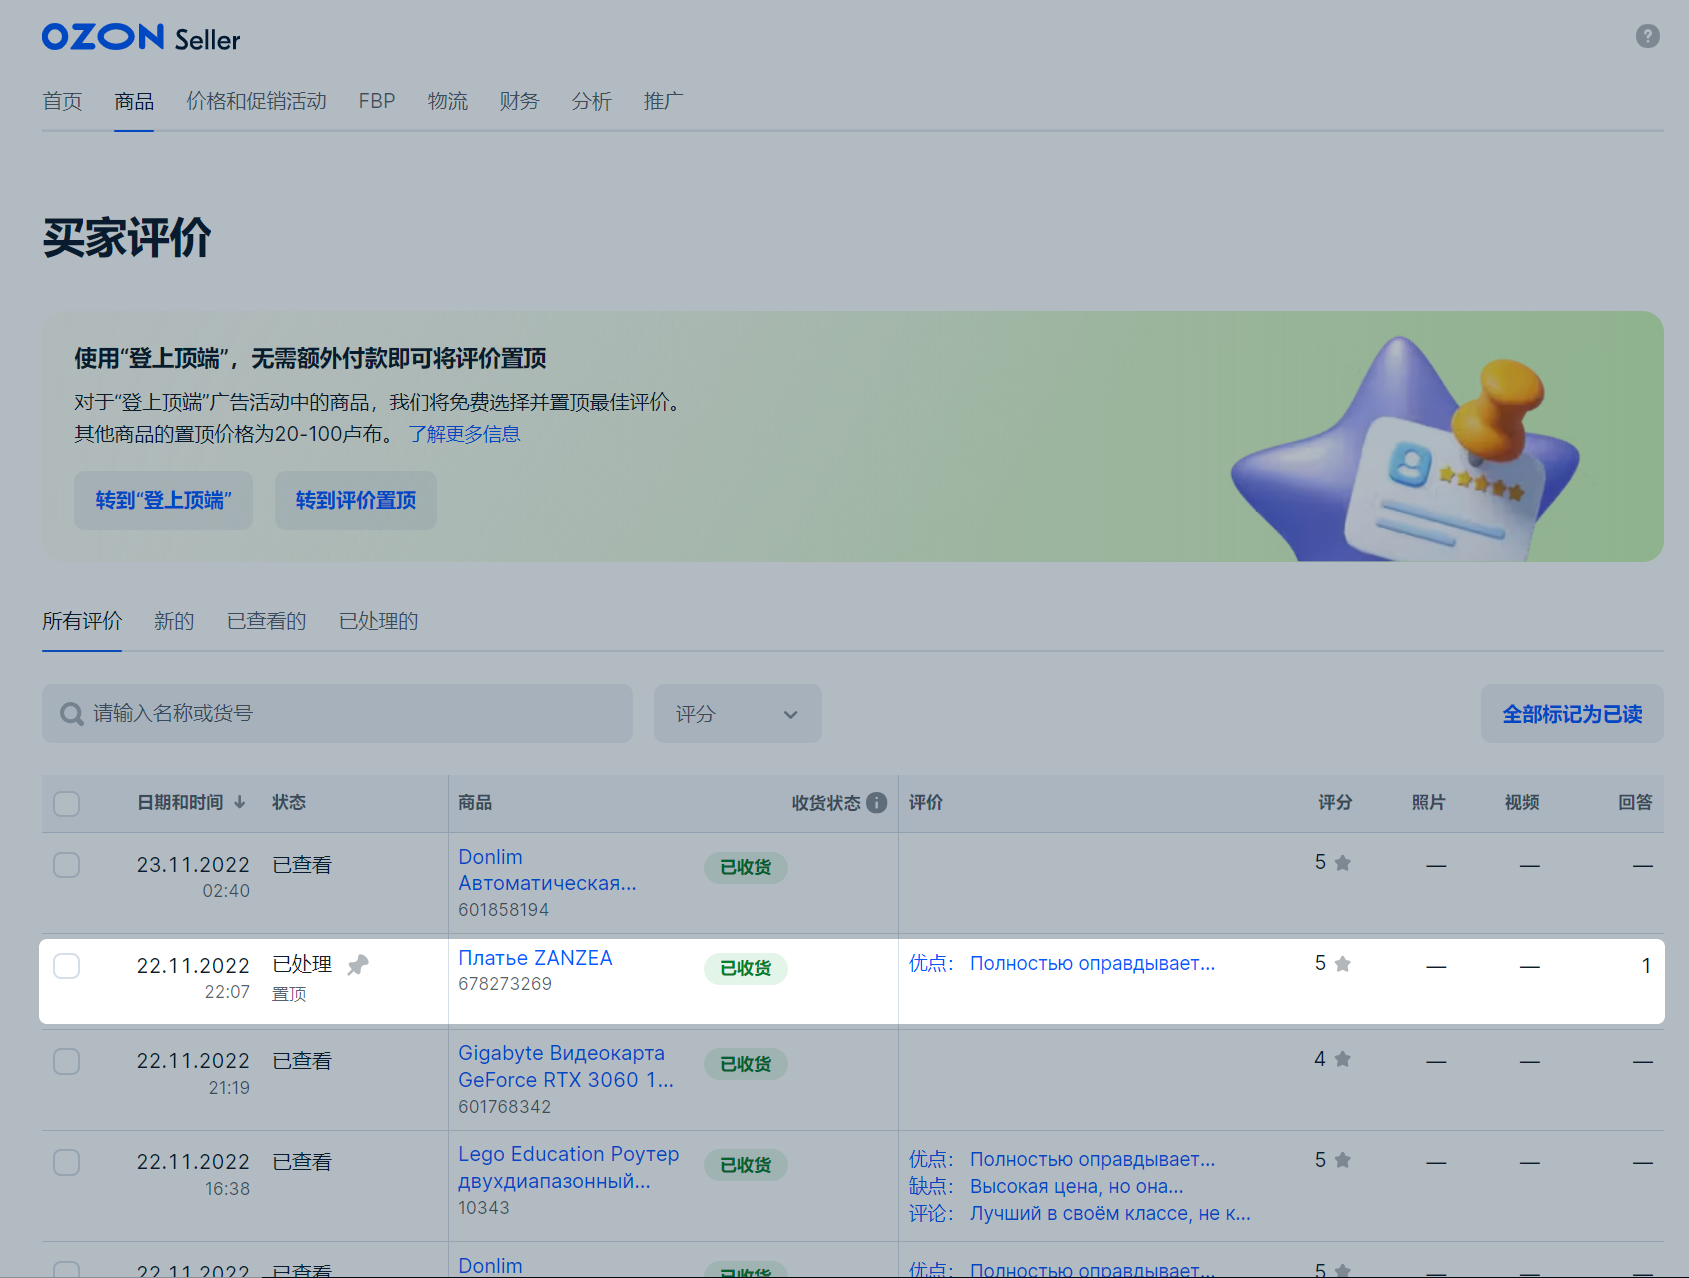Click the star icon in Gigabyte row
1689x1278 pixels.
[1343, 1059]
